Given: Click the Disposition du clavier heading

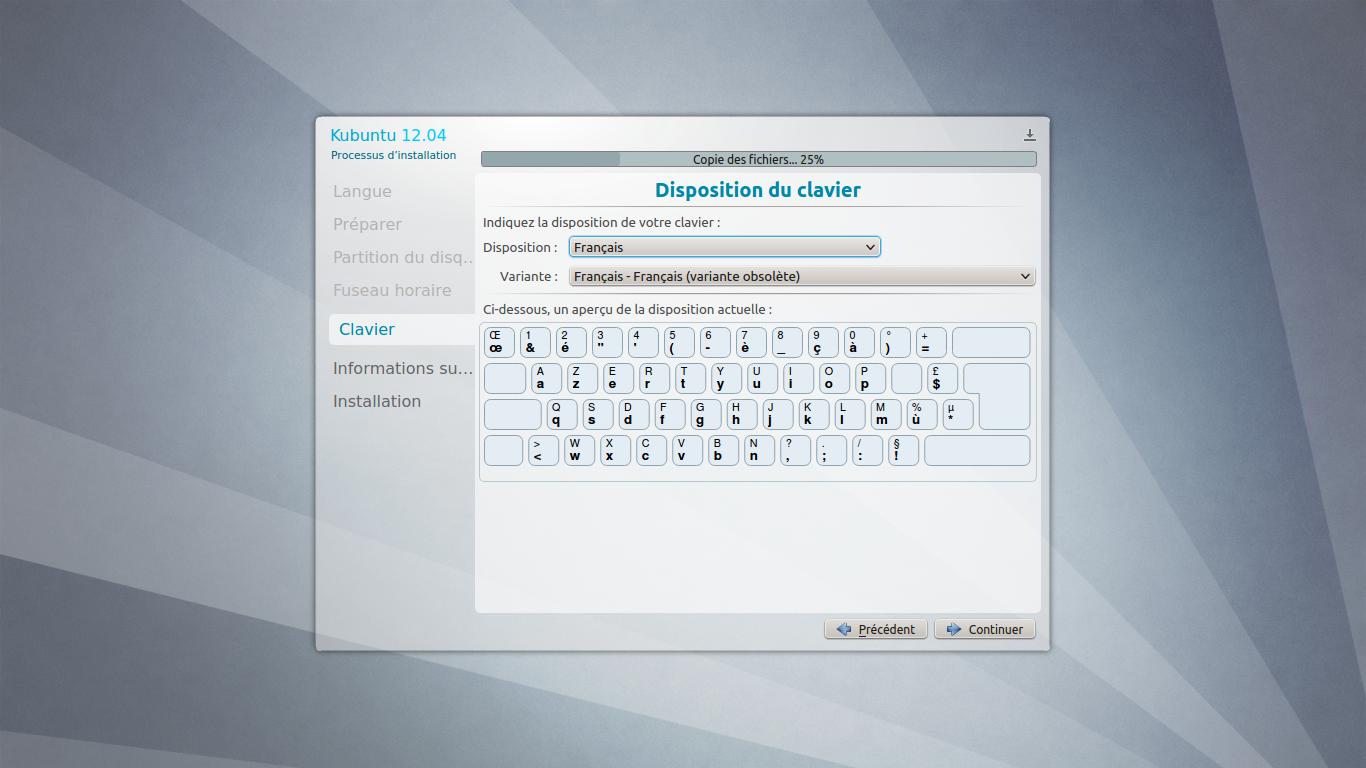Looking at the screenshot, I should (758, 190).
